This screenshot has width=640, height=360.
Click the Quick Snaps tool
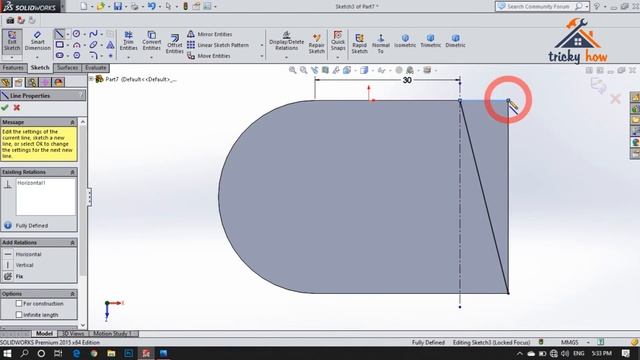tap(338, 41)
